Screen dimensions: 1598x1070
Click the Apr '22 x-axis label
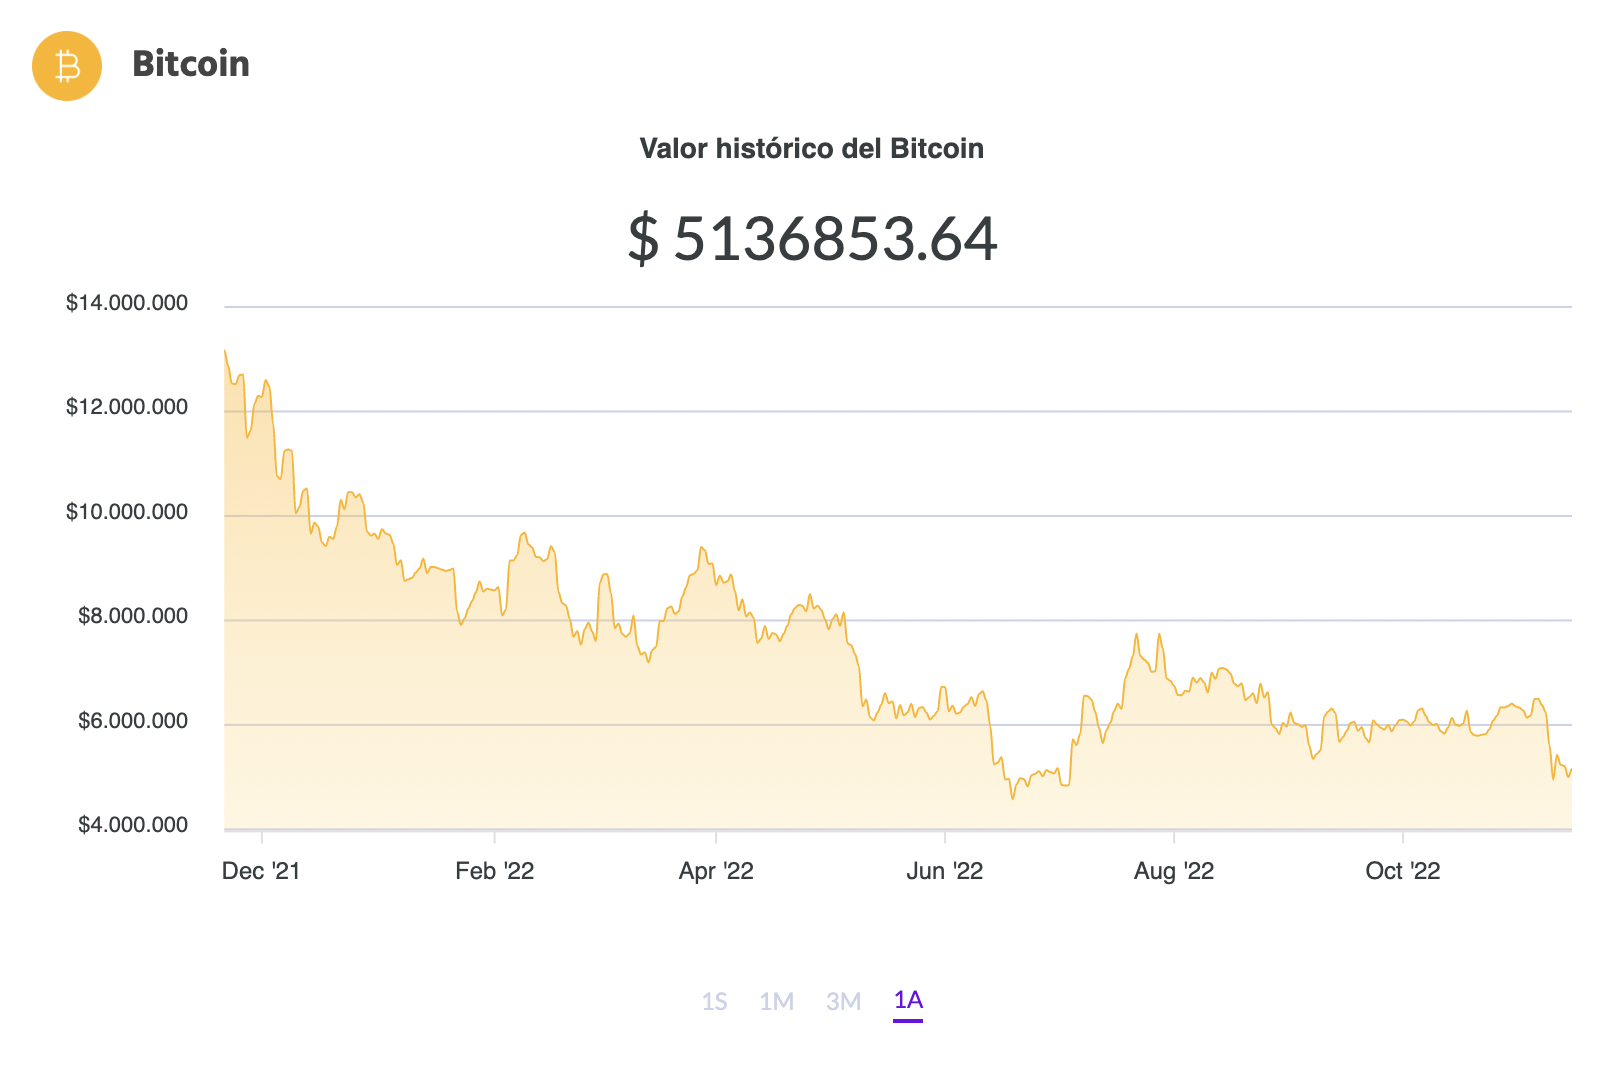tap(716, 871)
